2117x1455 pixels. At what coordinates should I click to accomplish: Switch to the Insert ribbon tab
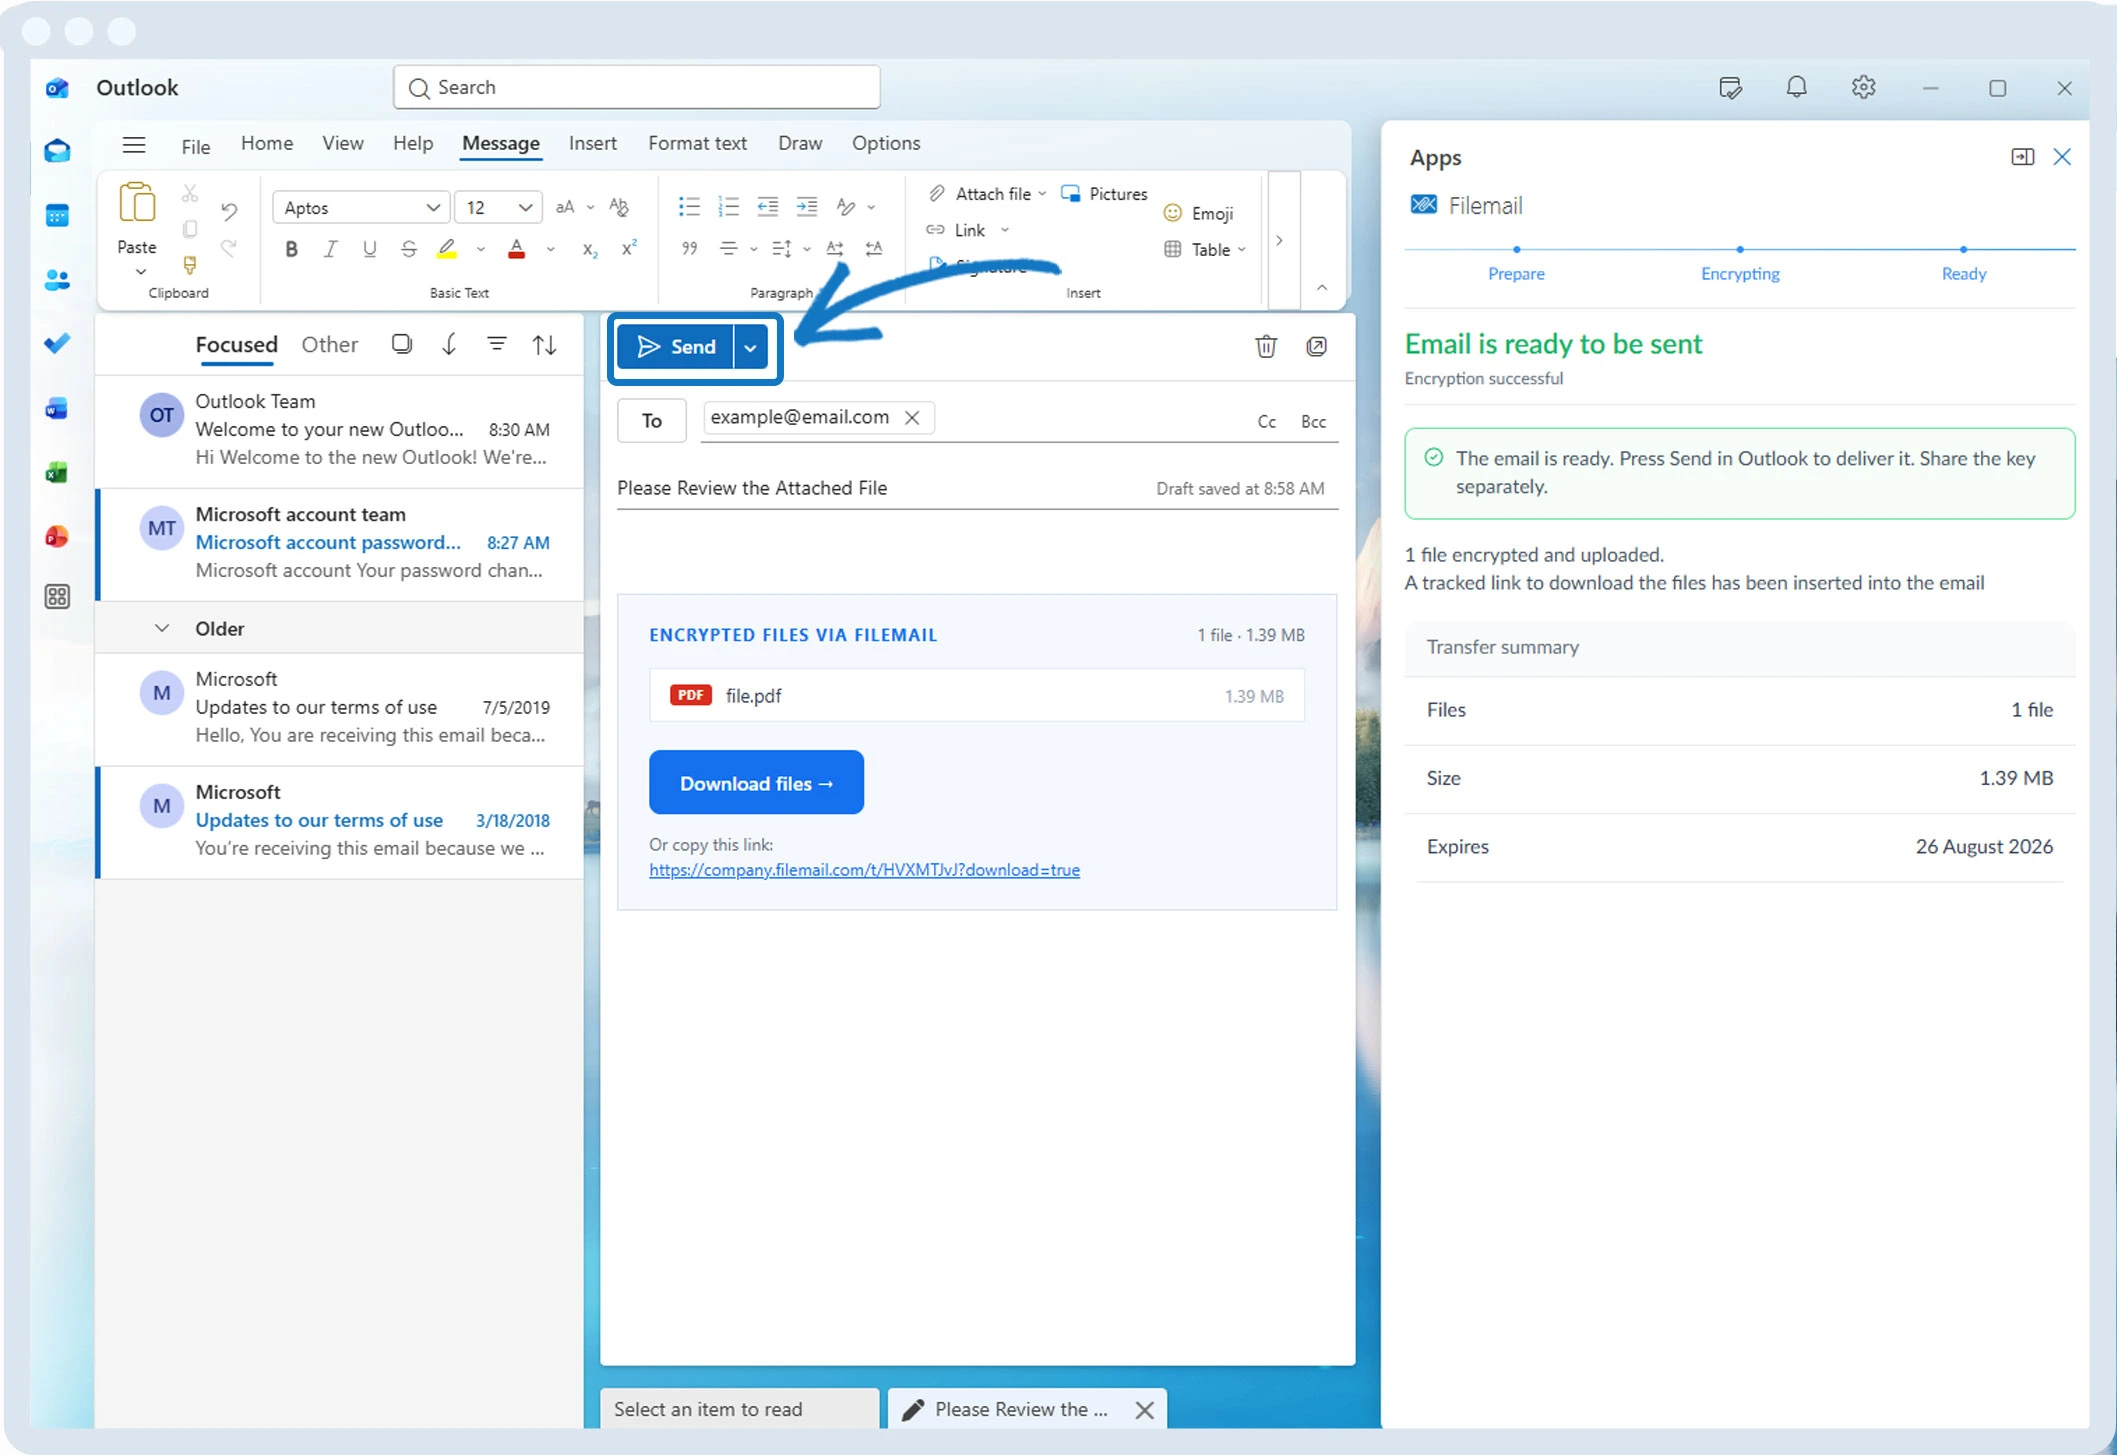592,143
